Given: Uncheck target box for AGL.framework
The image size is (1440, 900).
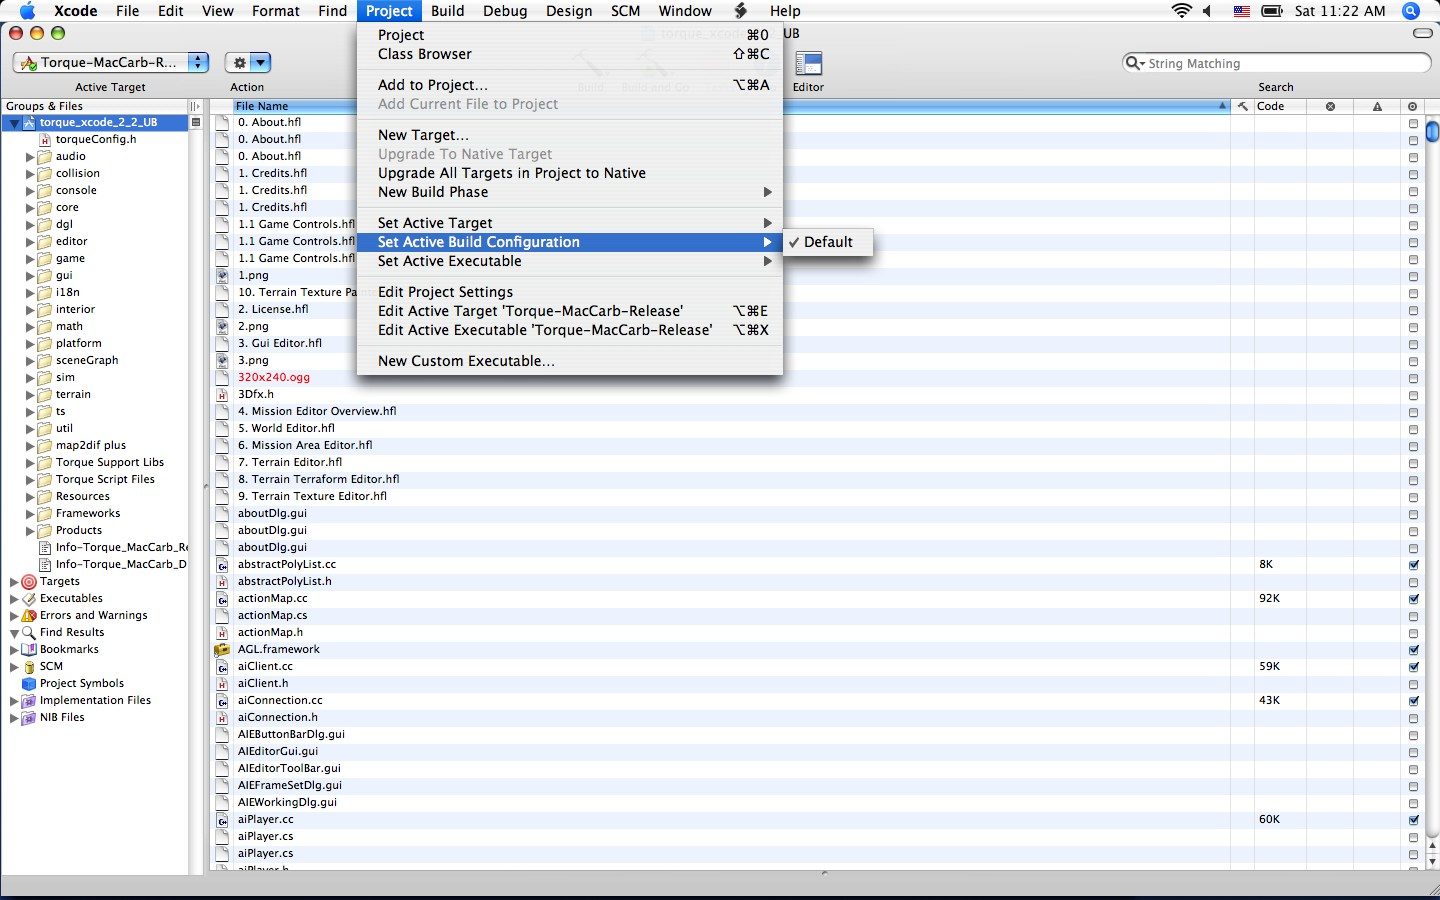Looking at the screenshot, I should (x=1413, y=650).
